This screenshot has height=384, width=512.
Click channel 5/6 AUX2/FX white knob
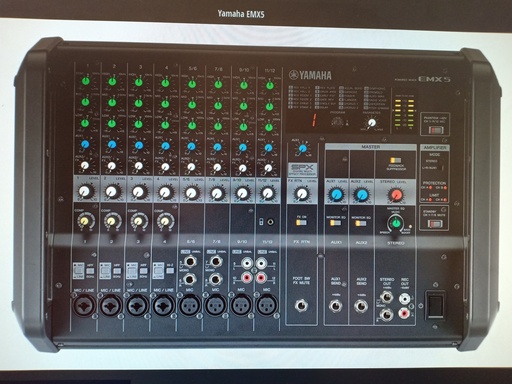tap(191, 167)
